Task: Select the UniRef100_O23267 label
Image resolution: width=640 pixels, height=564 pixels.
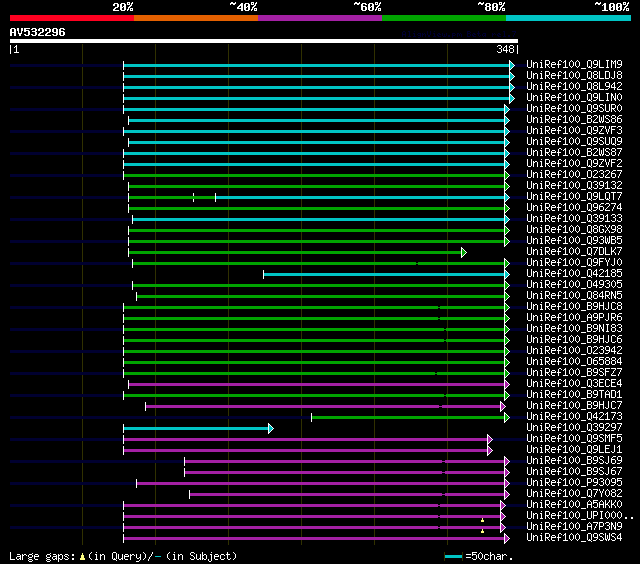Action: [x=574, y=175]
